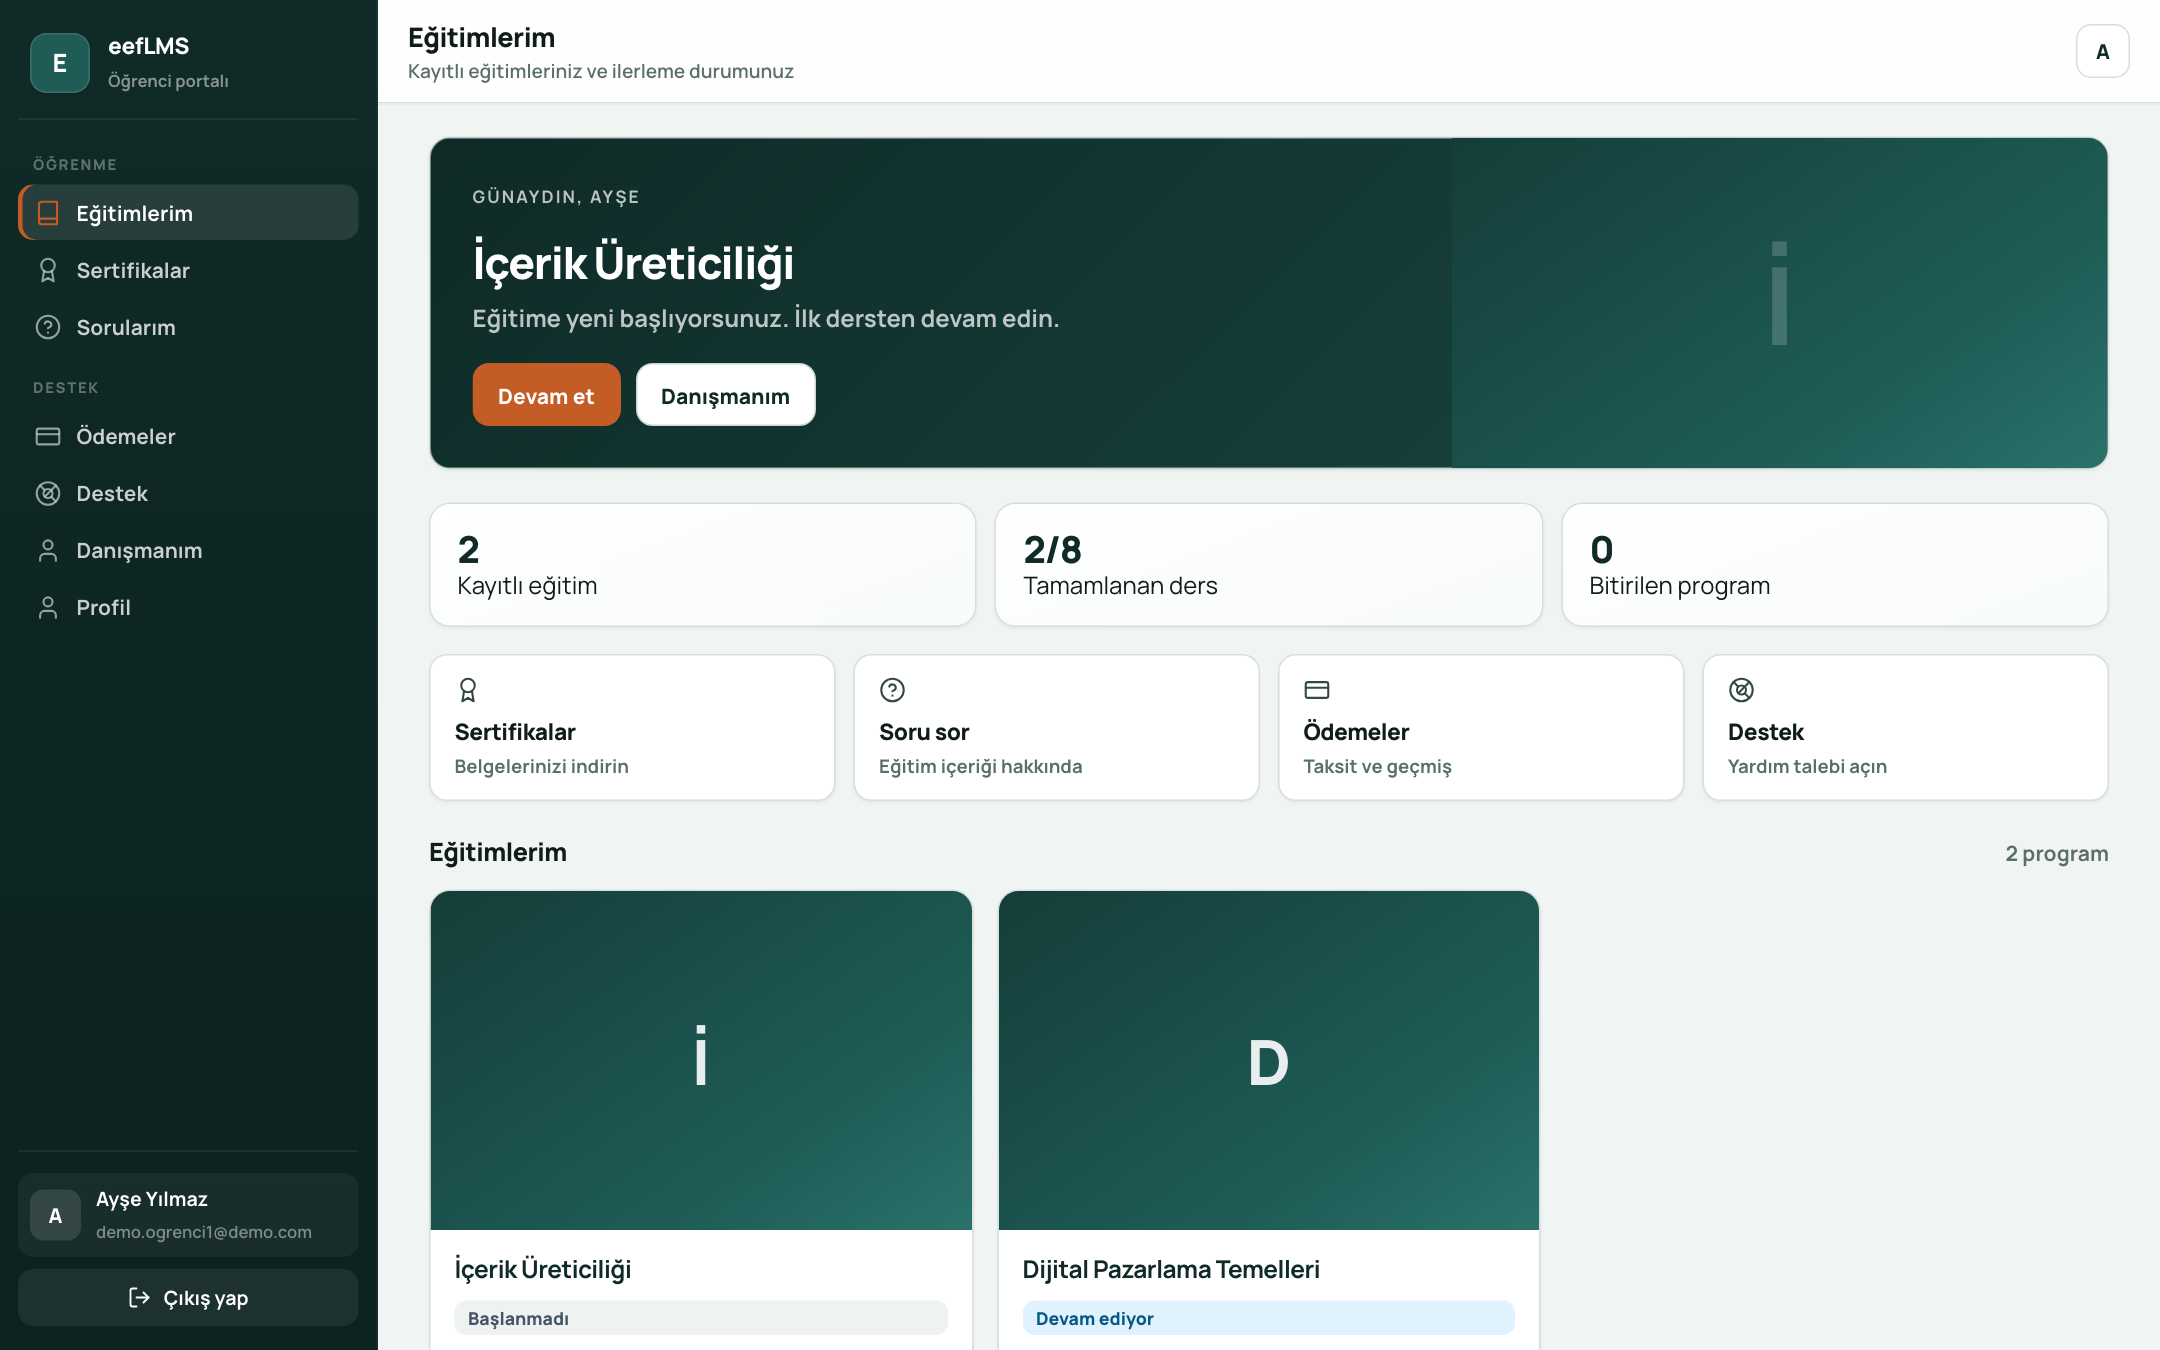Log out with Çıkış yap button
Screen dimensions: 2160x1350
tap(188, 1297)
